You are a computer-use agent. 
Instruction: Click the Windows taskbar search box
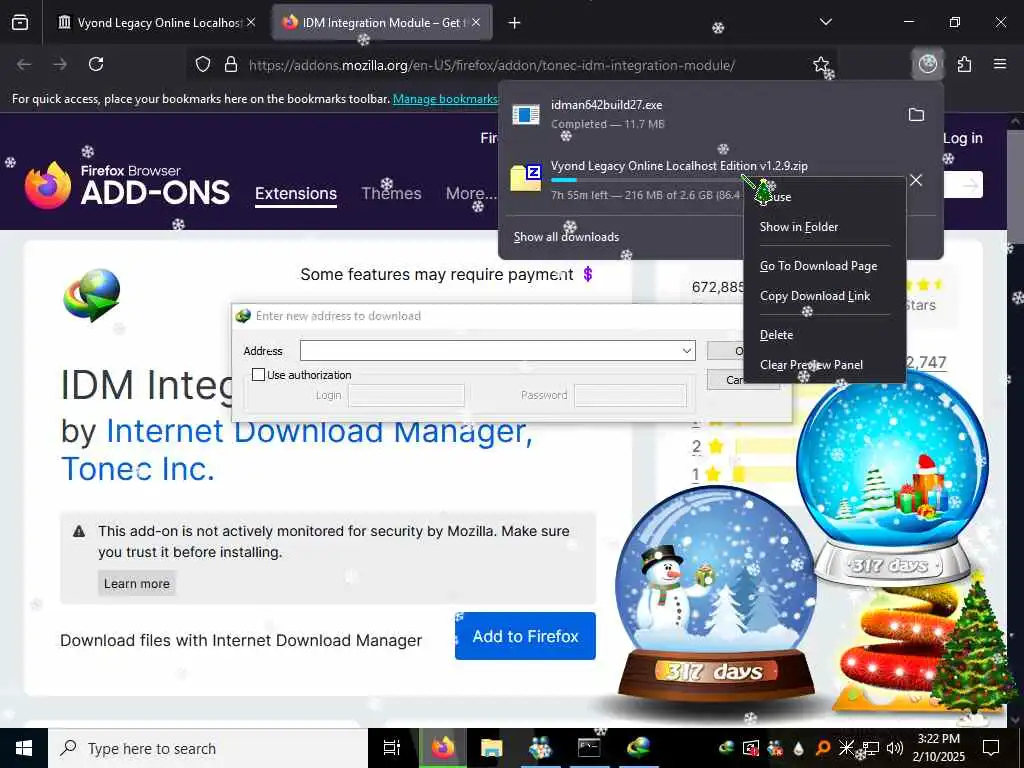click(x=208, y=748)
